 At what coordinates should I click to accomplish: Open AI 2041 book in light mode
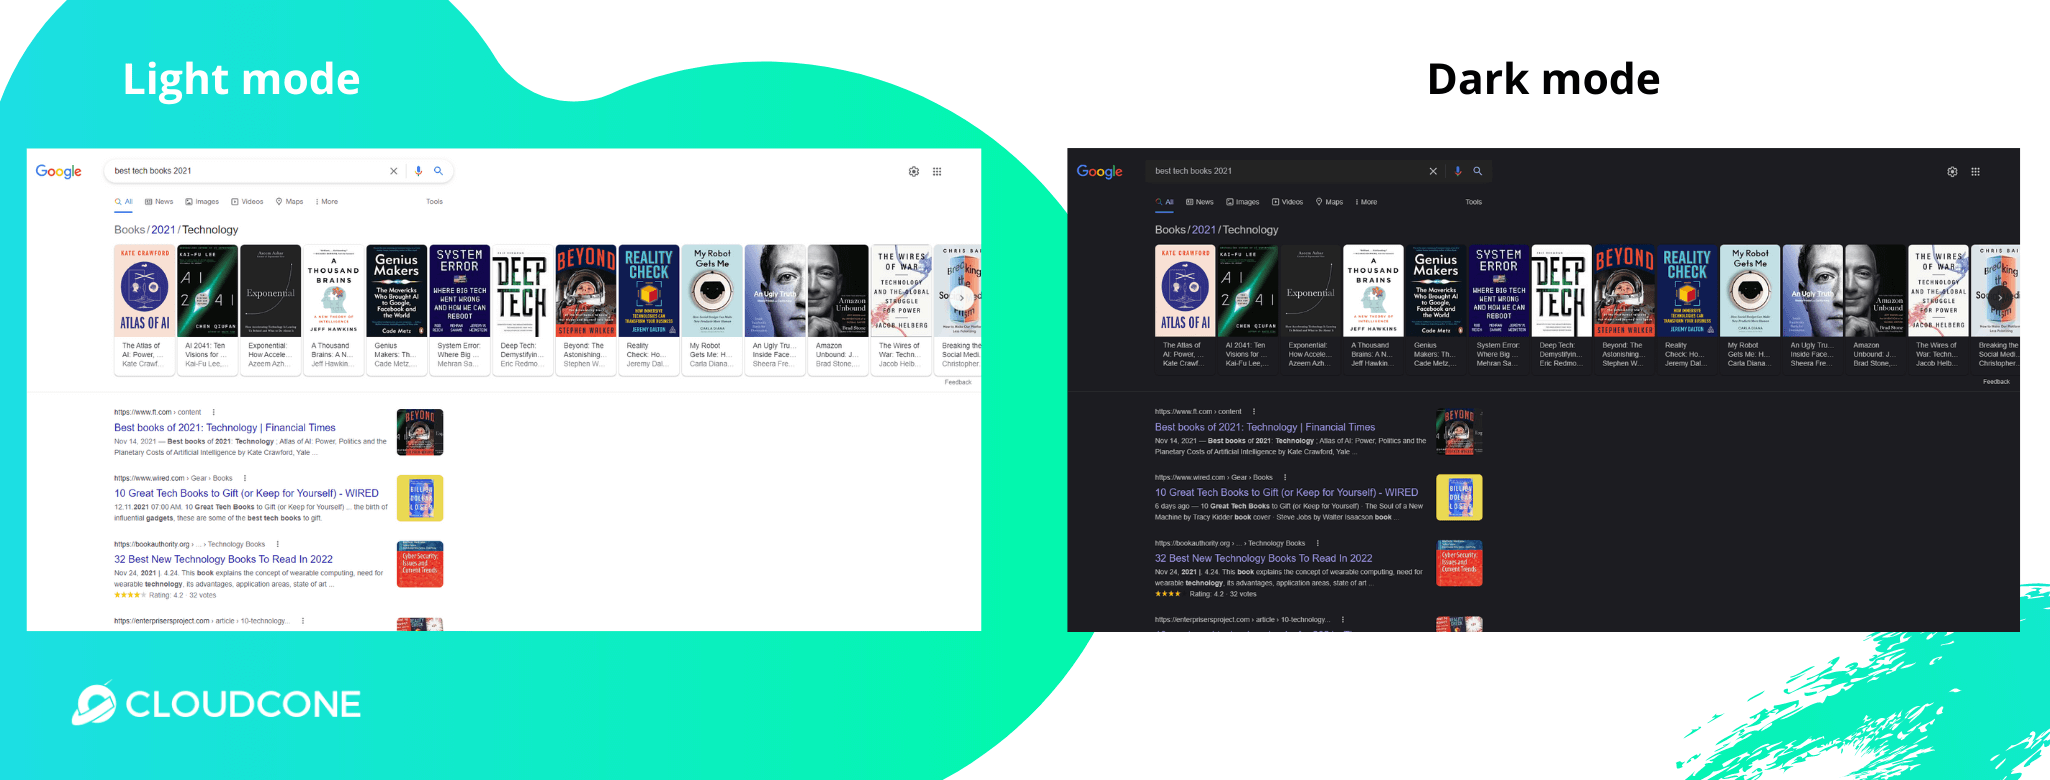[x=208, y=308]
